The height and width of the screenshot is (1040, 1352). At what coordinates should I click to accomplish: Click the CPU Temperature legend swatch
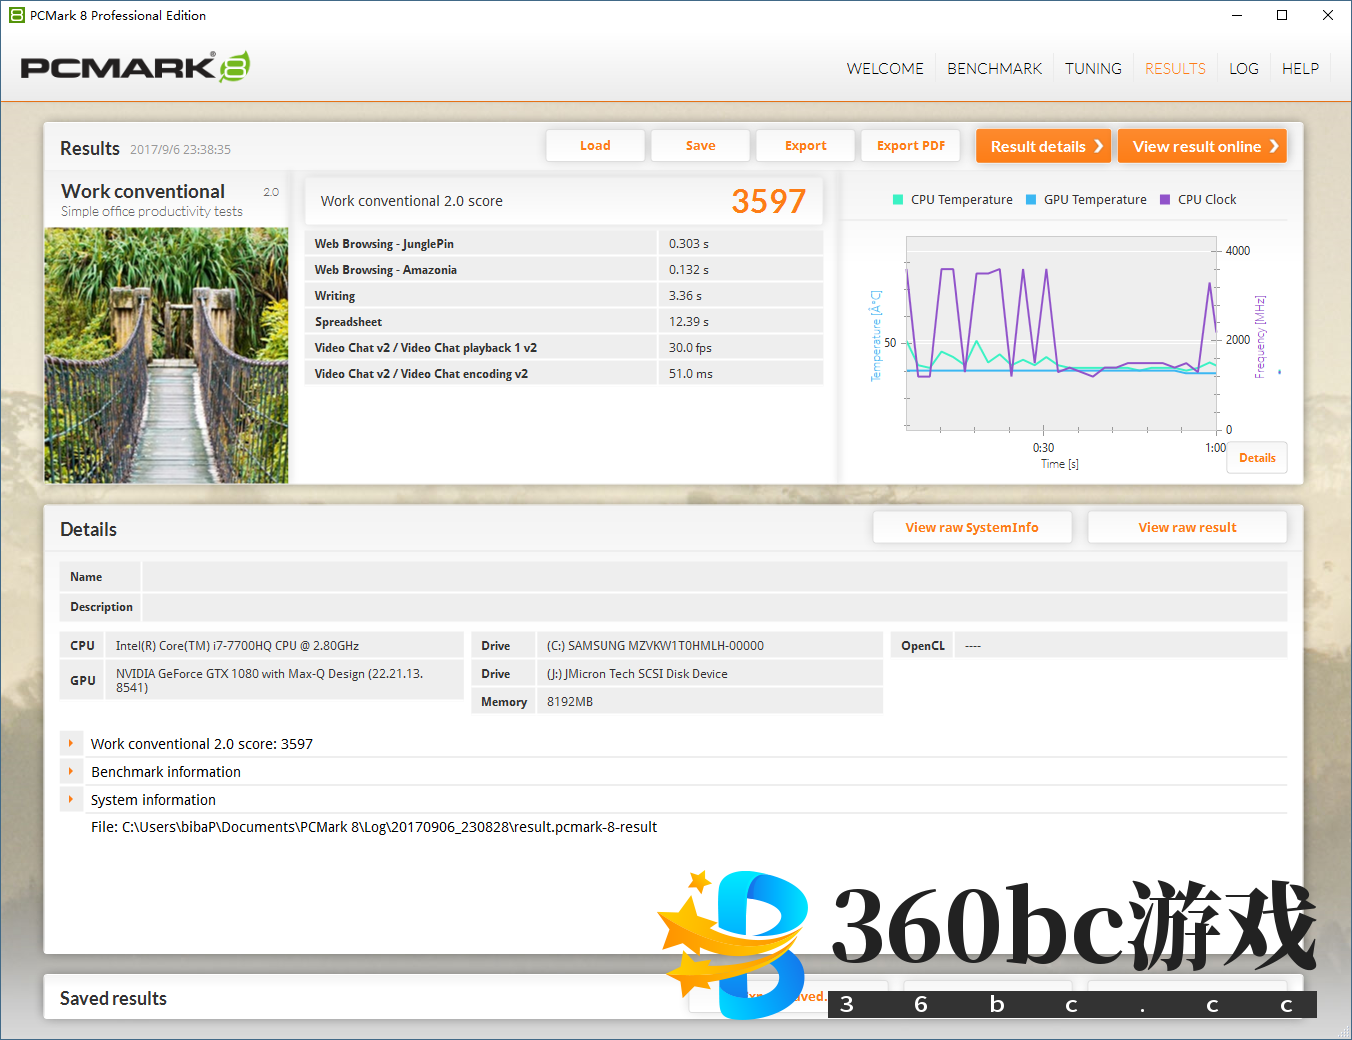click(x=898, y=200)
